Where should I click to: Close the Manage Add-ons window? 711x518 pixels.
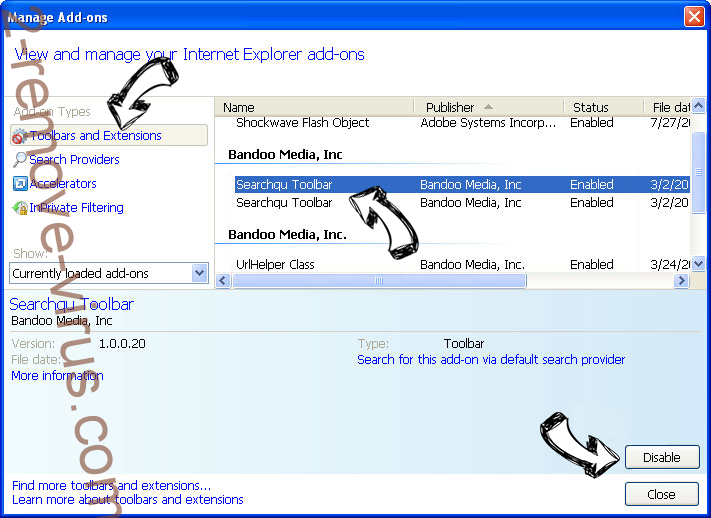tap(694, 17)
